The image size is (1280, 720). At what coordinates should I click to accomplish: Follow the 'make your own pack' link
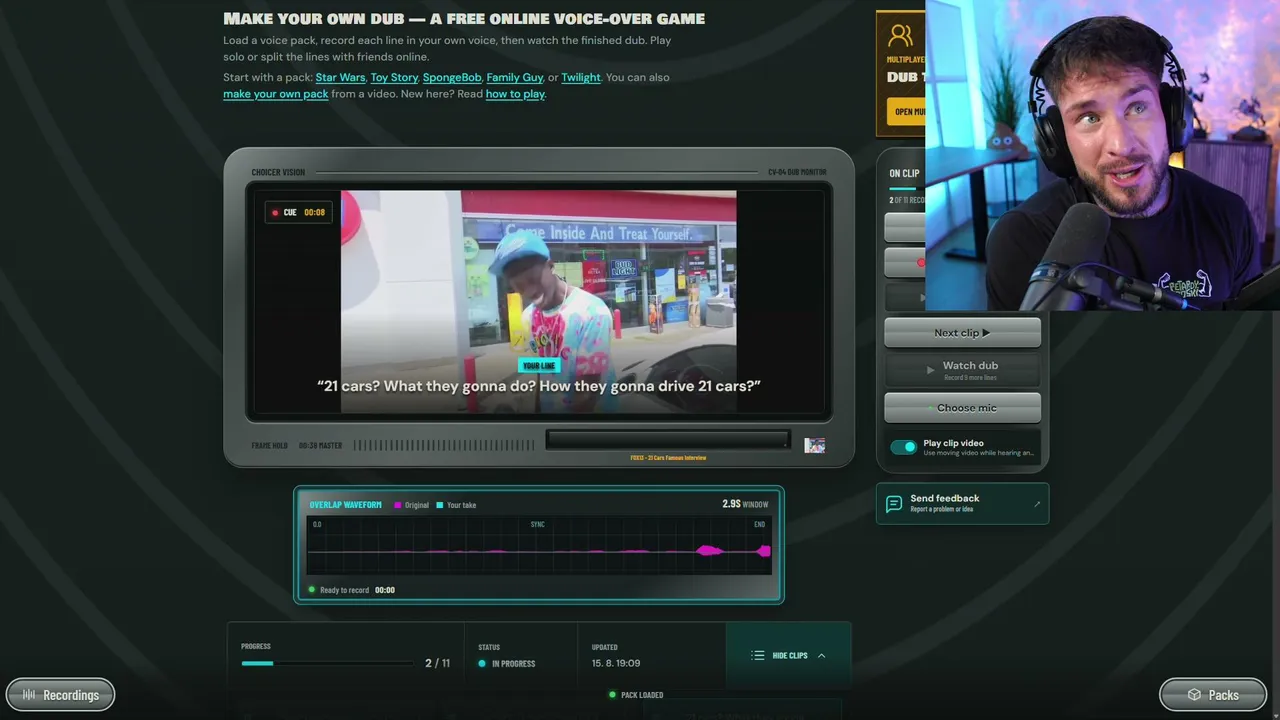(276, 94)
